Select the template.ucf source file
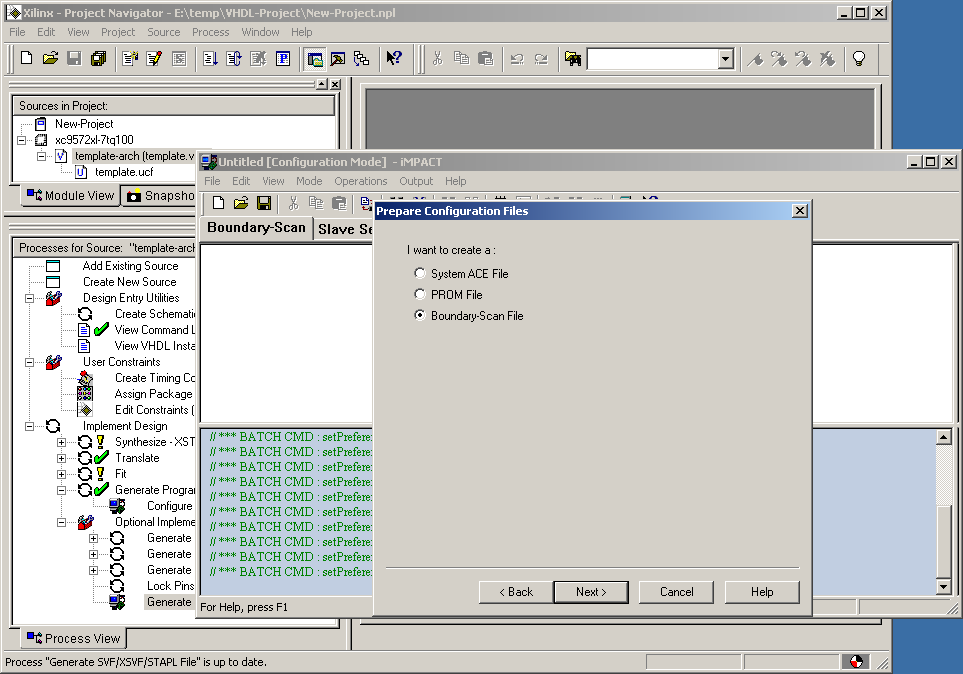 pyautogui.click(x=124, y=172)
